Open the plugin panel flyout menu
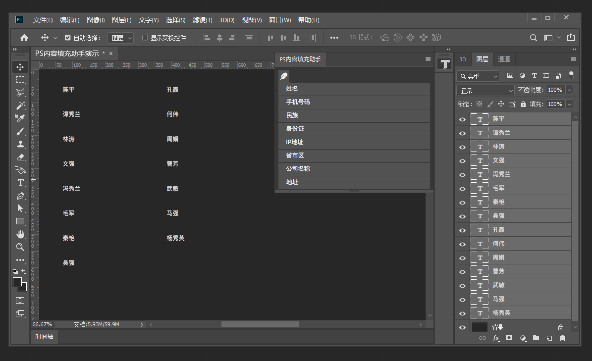Image resolution: width=592 pixels, height=361 pixels. (x=428, y=59)
